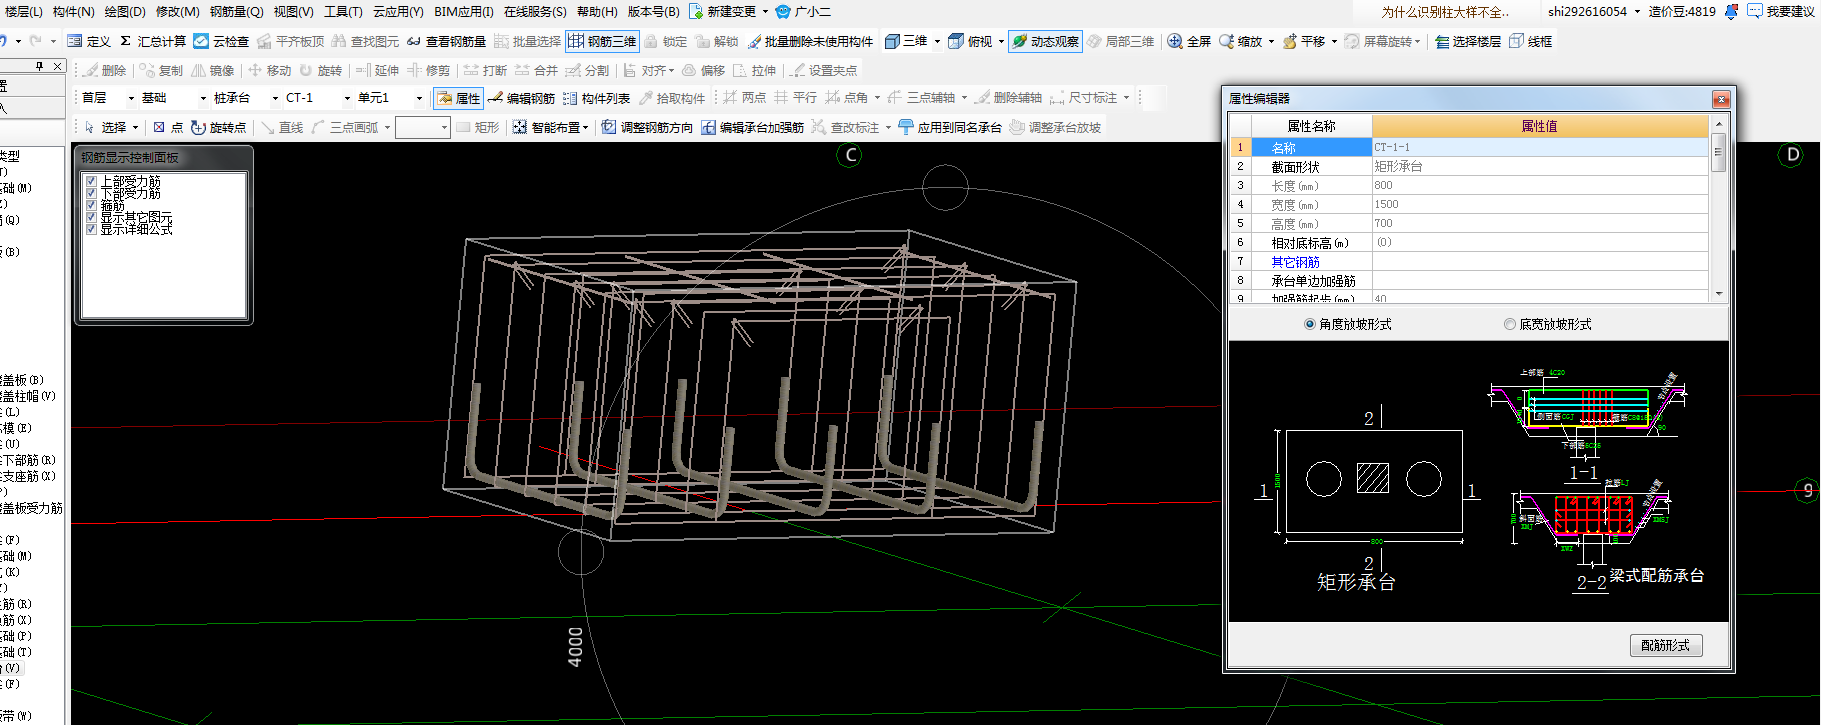Click the 为什么识别柱大样不全 hint link
The image size is (1821, 725).
pos(1445,12)
